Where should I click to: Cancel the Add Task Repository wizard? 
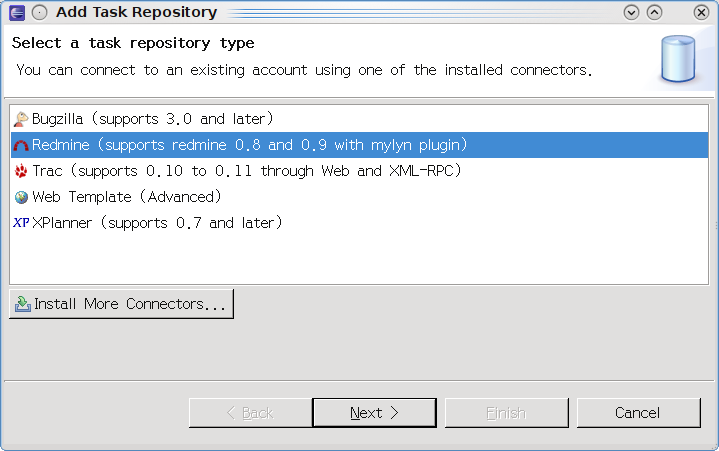pos(638,413)
